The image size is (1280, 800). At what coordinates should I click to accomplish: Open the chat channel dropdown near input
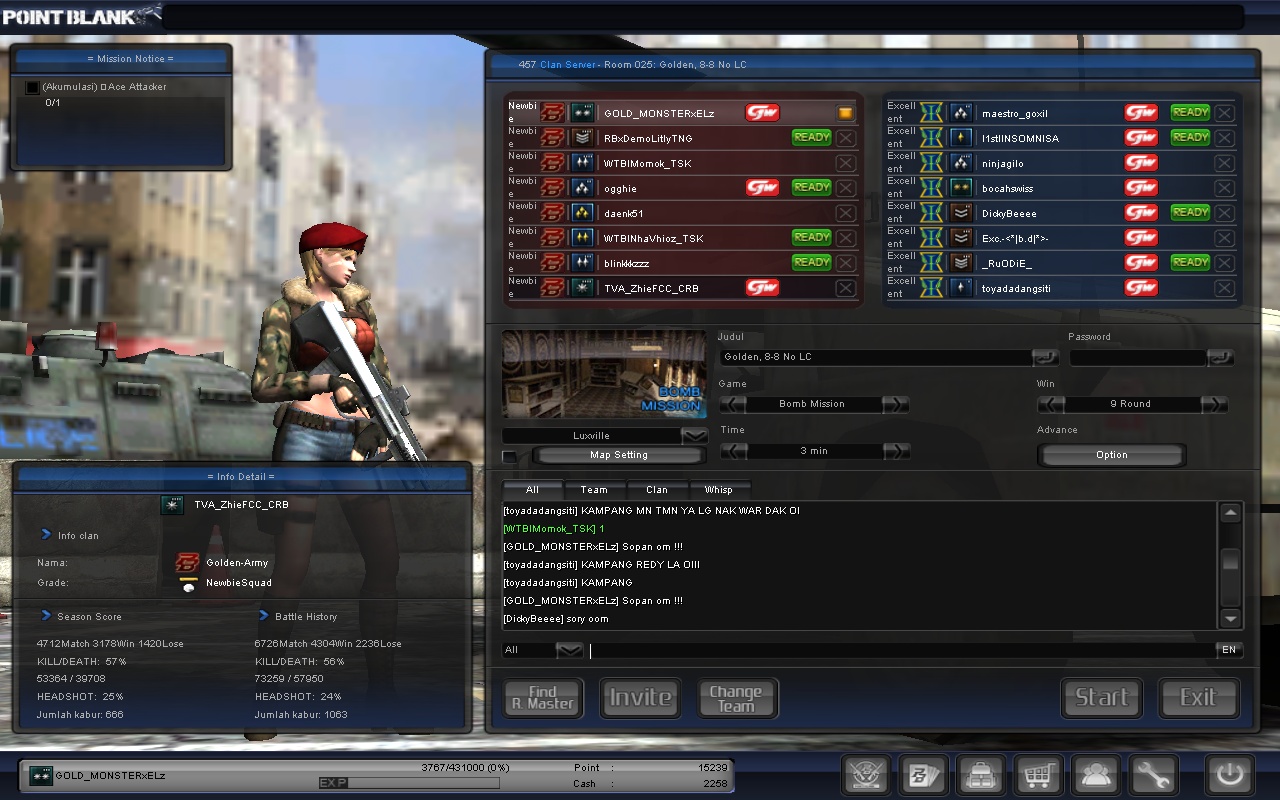coord(568,649)
